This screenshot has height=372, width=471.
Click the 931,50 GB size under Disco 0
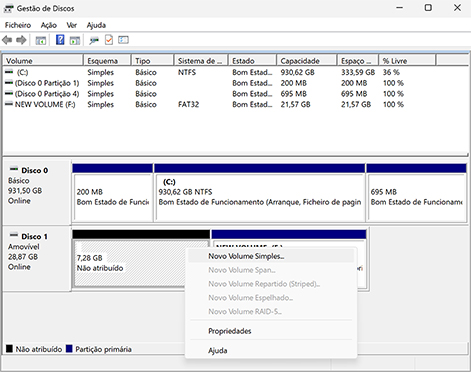[25, 190]
